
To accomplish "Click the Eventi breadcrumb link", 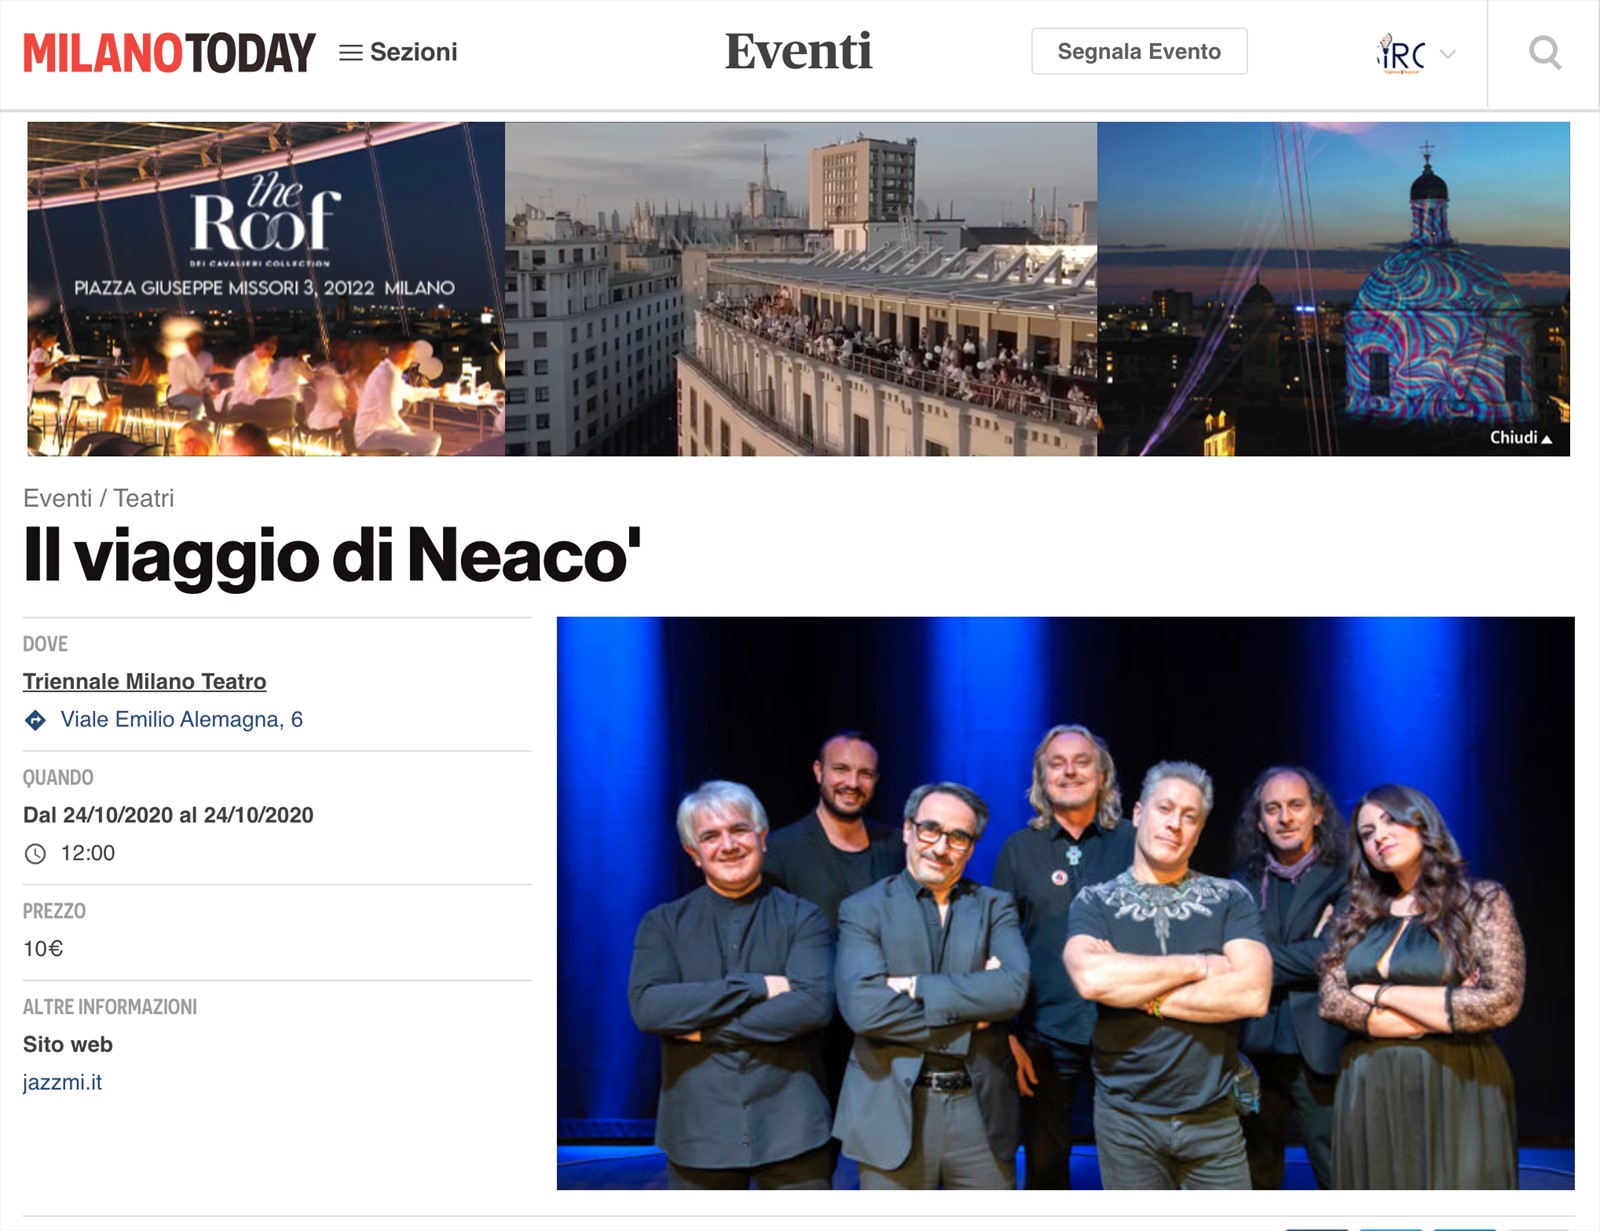I will tap(57, 498).
